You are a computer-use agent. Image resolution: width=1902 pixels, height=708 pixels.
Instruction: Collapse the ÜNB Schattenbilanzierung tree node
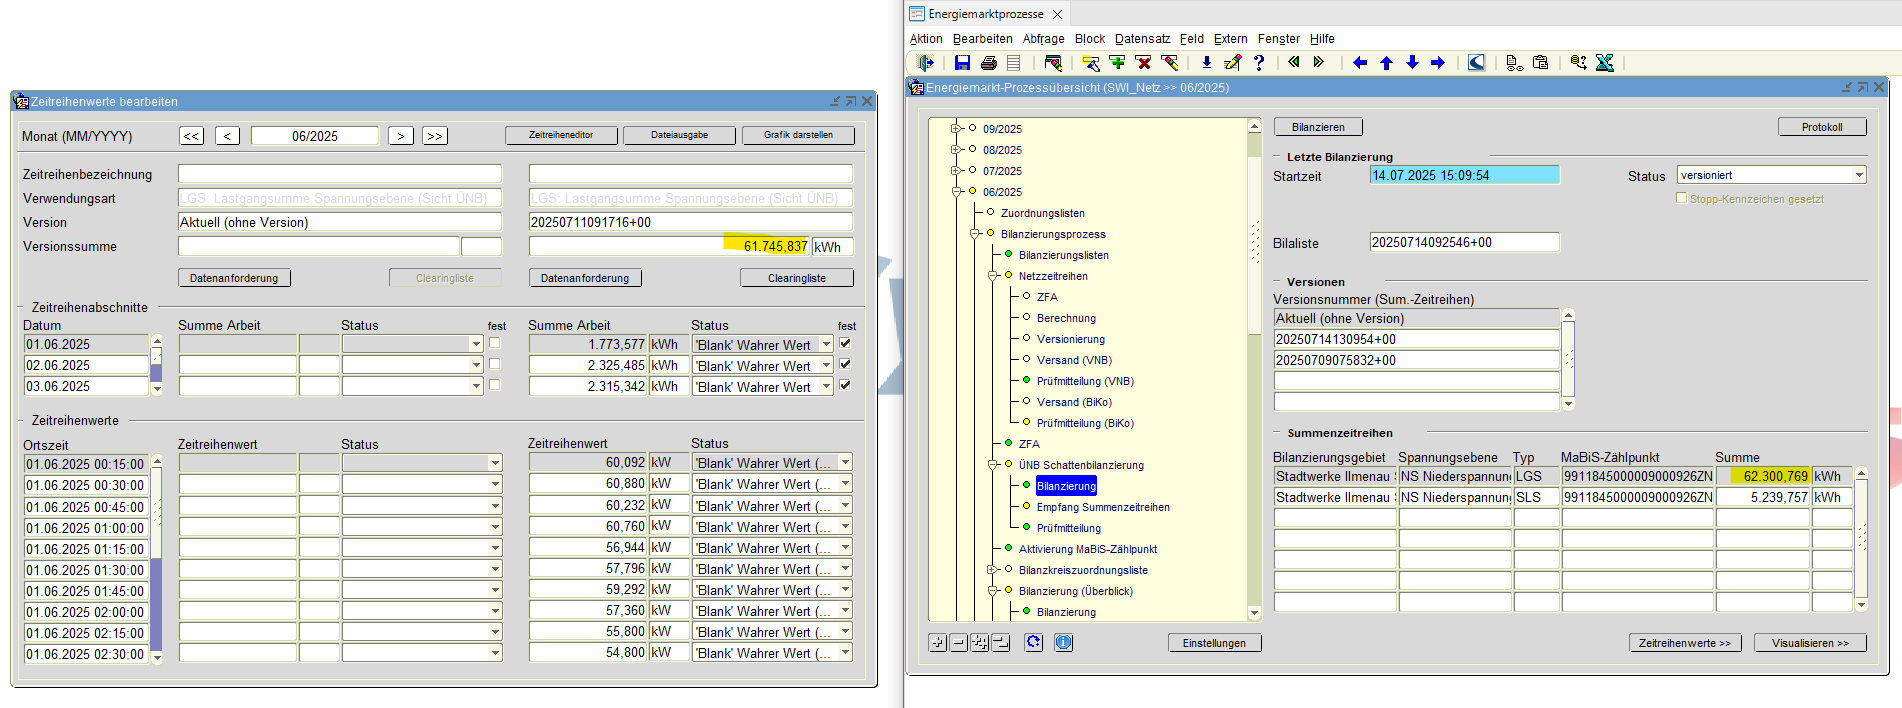992,465
